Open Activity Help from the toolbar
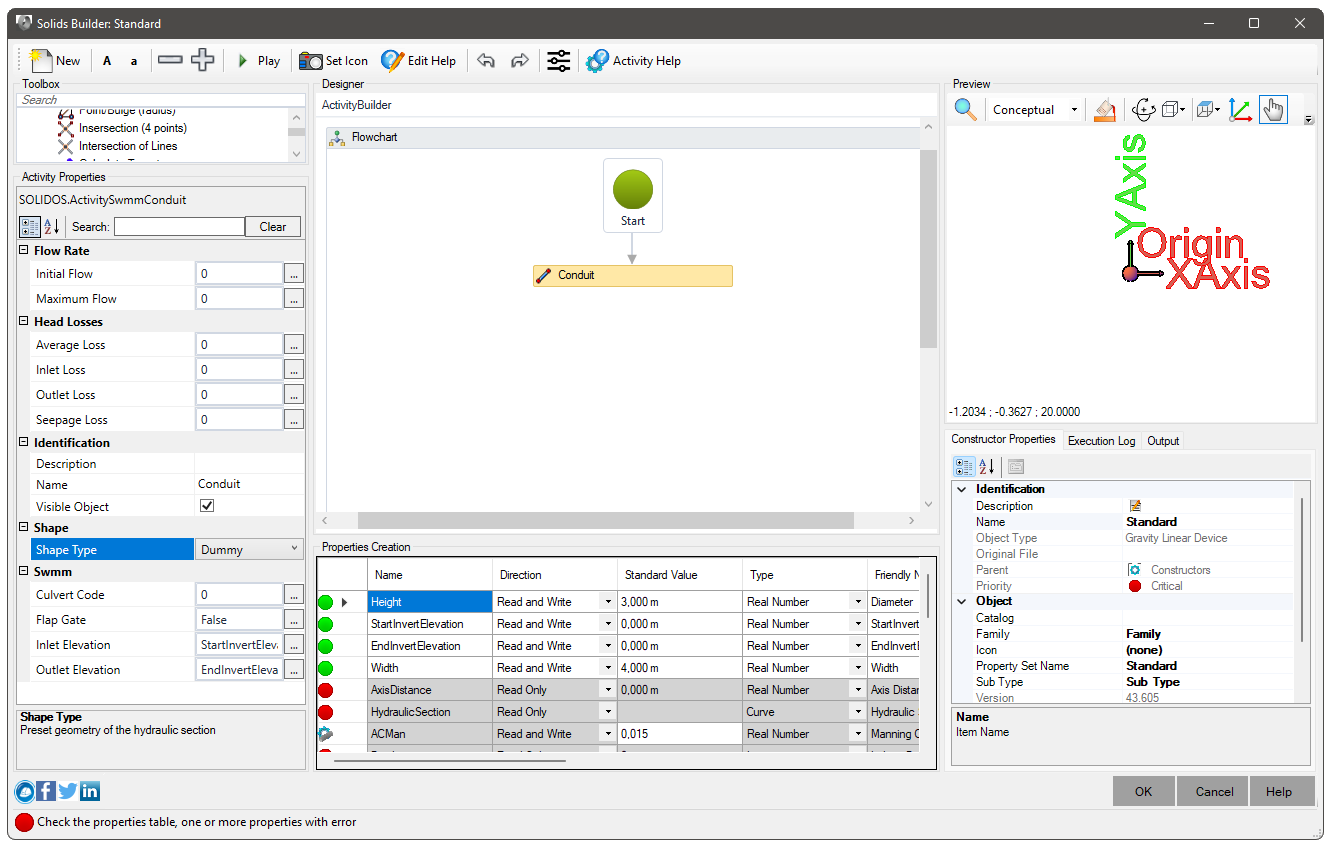The image size is (1339, 850). point(634,61)
